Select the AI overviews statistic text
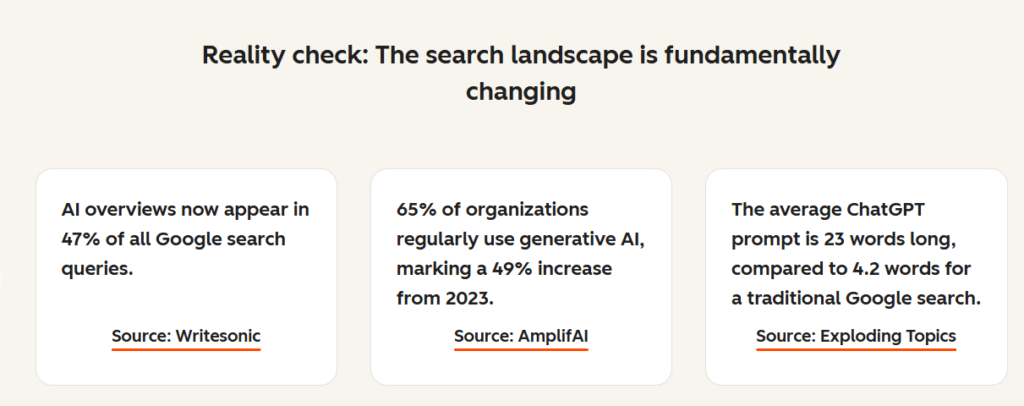This screenshot has height=406, width=1024. click(x=186, y=240)
